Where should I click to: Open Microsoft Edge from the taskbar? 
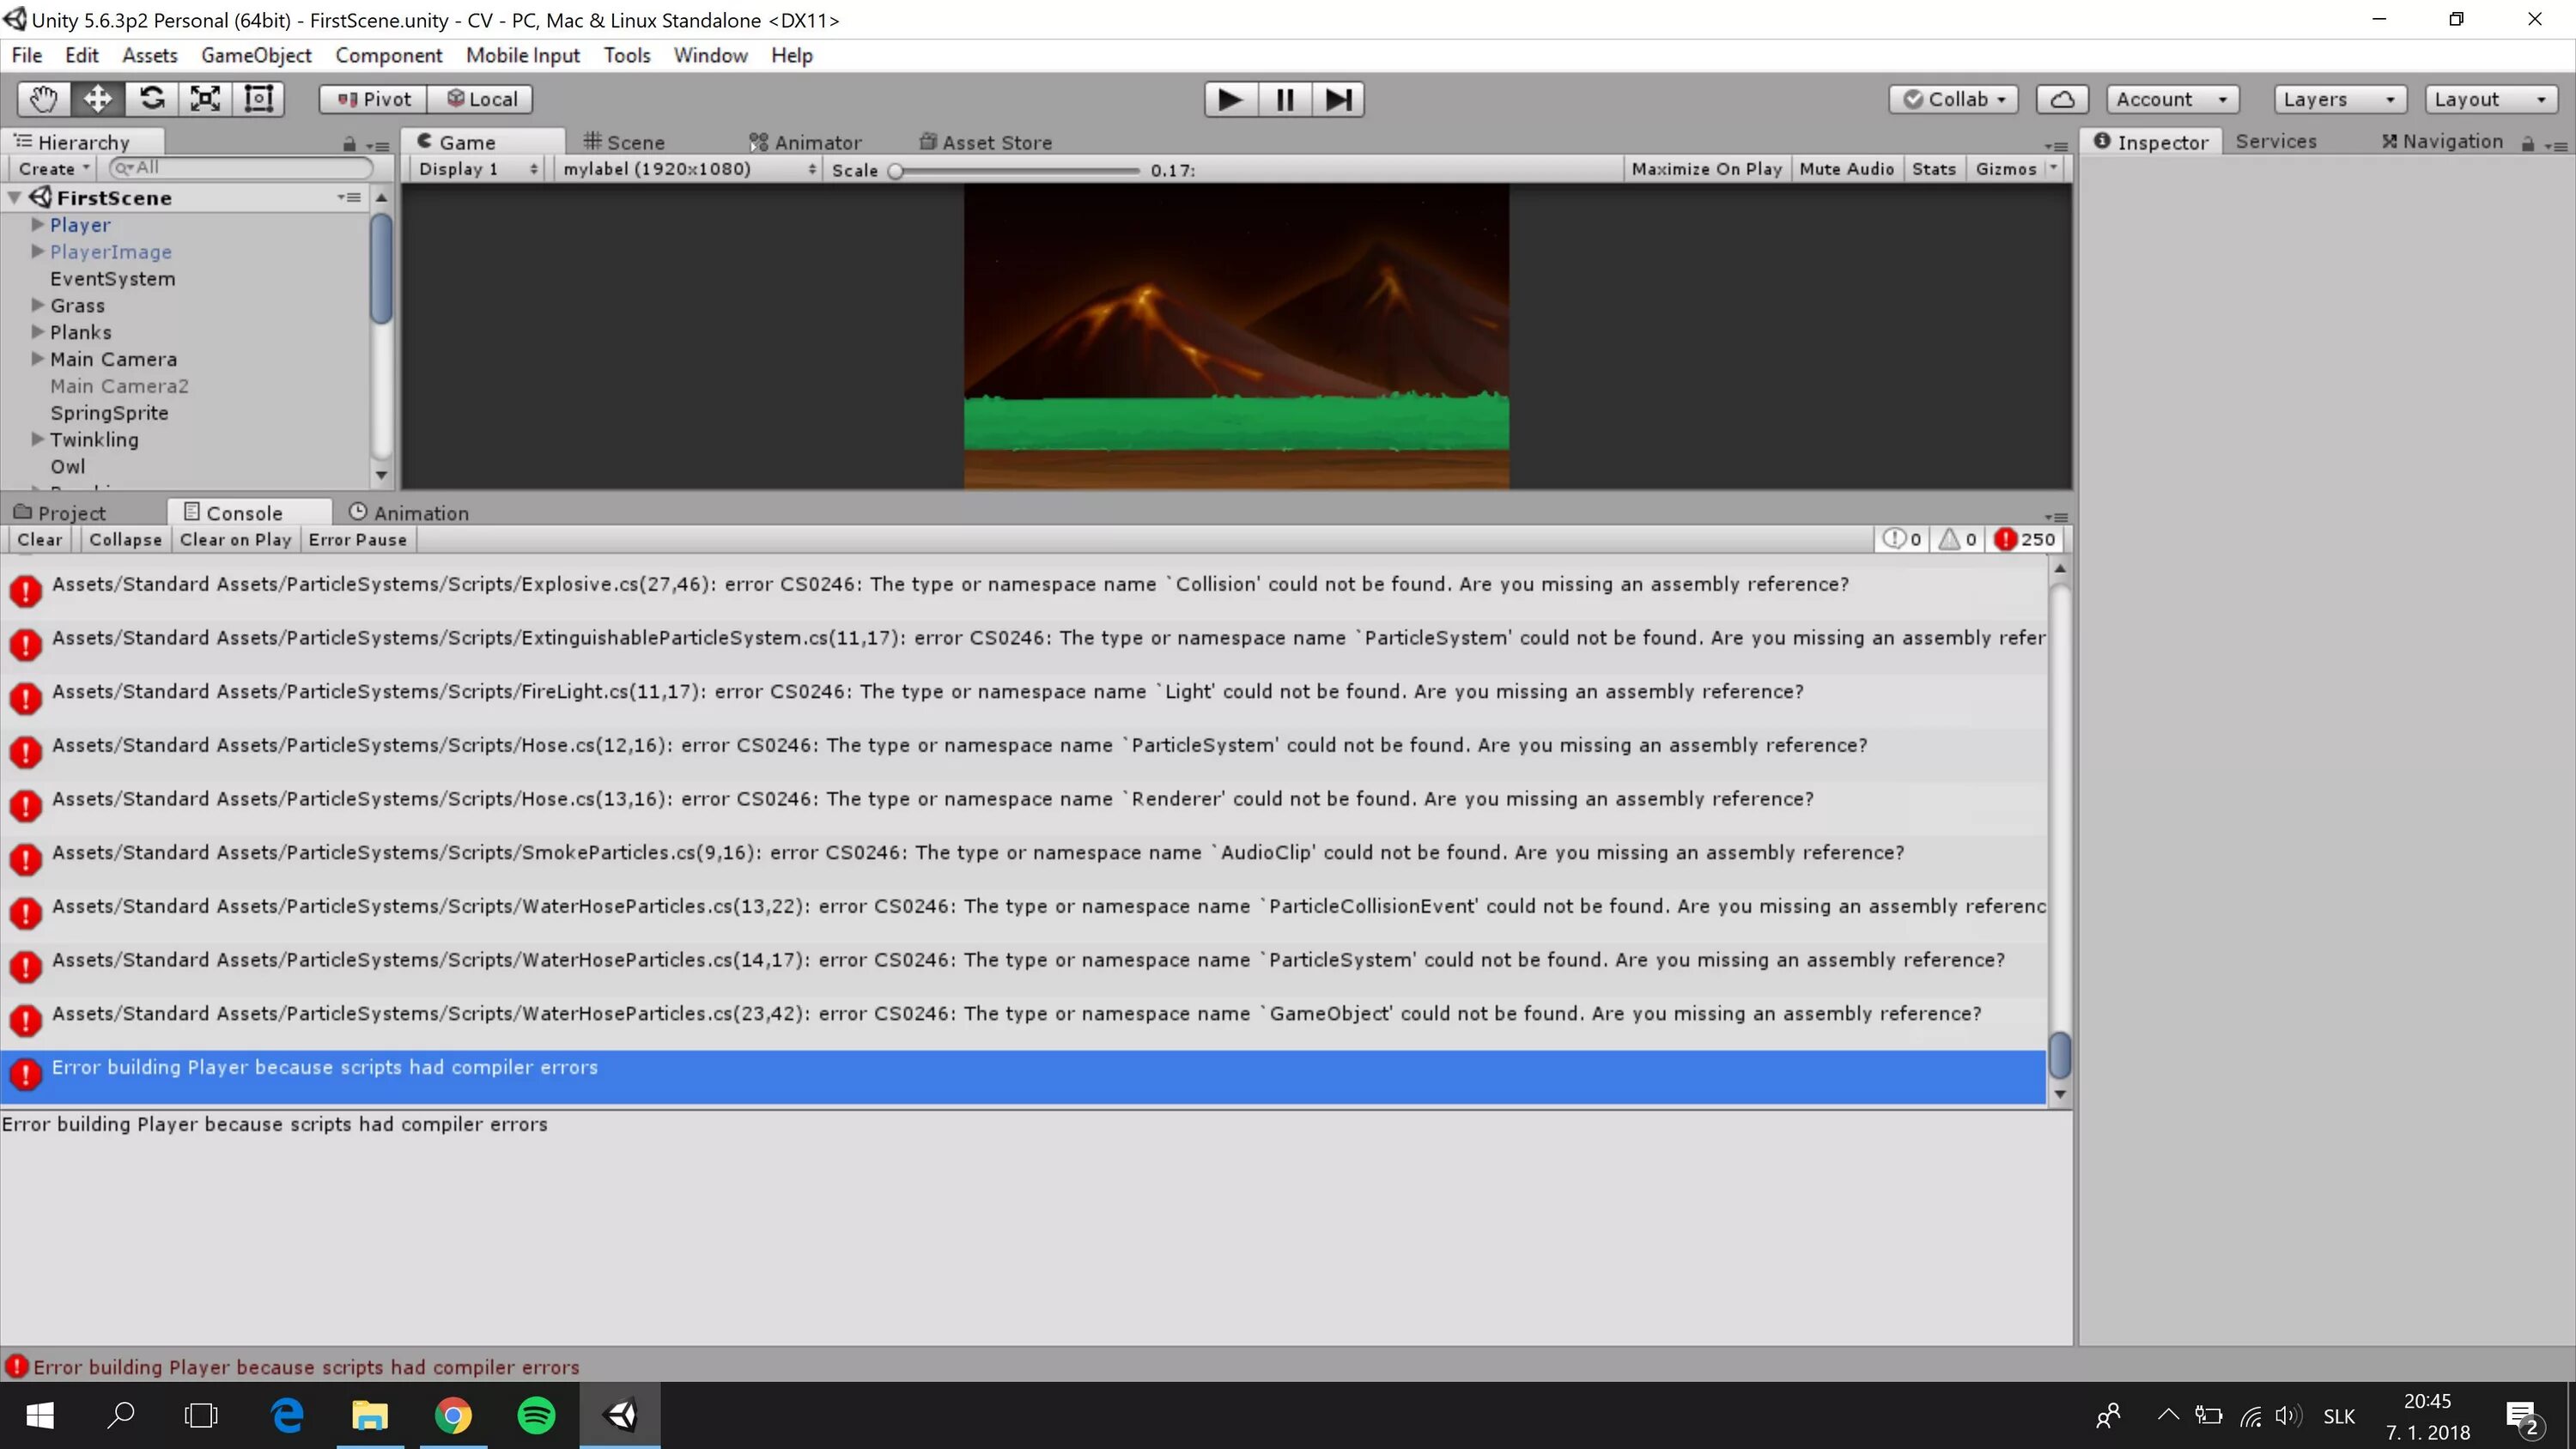[x=288, y=1415]
